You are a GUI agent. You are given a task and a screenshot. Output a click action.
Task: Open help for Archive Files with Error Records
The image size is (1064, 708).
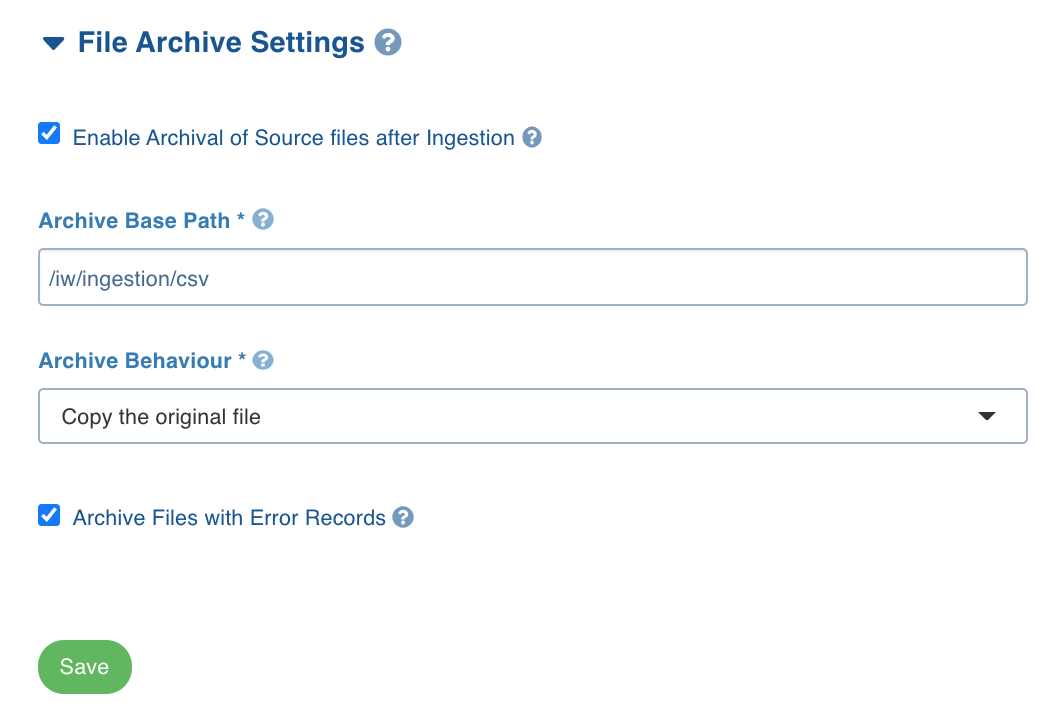403,517
